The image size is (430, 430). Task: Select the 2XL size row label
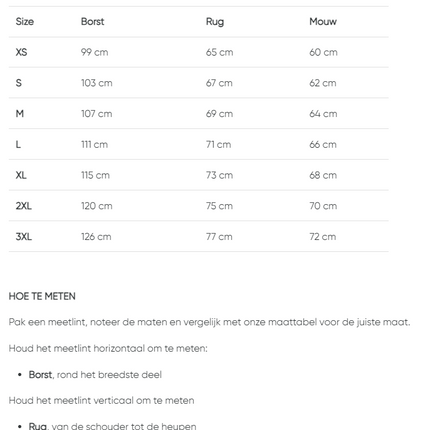[x=23, y=206]
